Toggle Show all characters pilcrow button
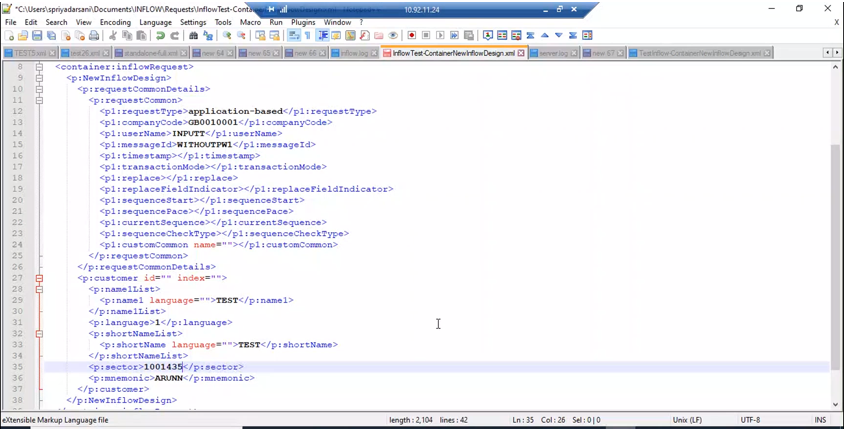The image size is (844, 429). click(308, 36)
